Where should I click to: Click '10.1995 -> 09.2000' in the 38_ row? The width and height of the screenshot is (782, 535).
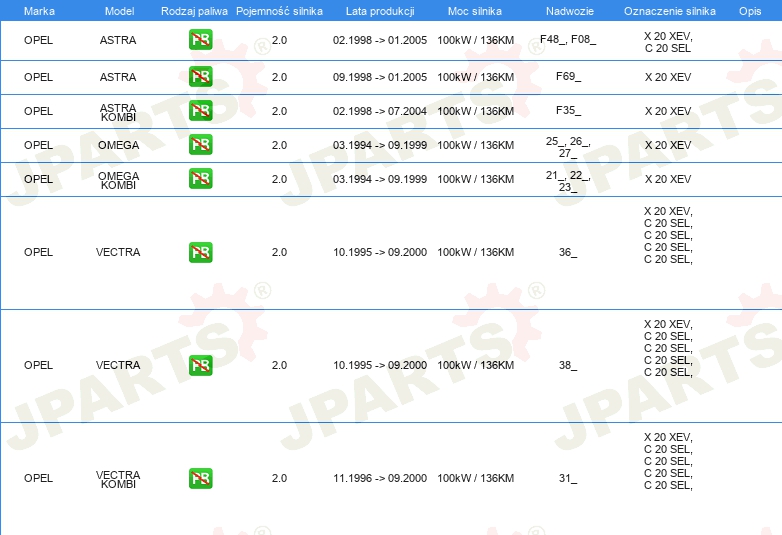[x=380, y=365]
